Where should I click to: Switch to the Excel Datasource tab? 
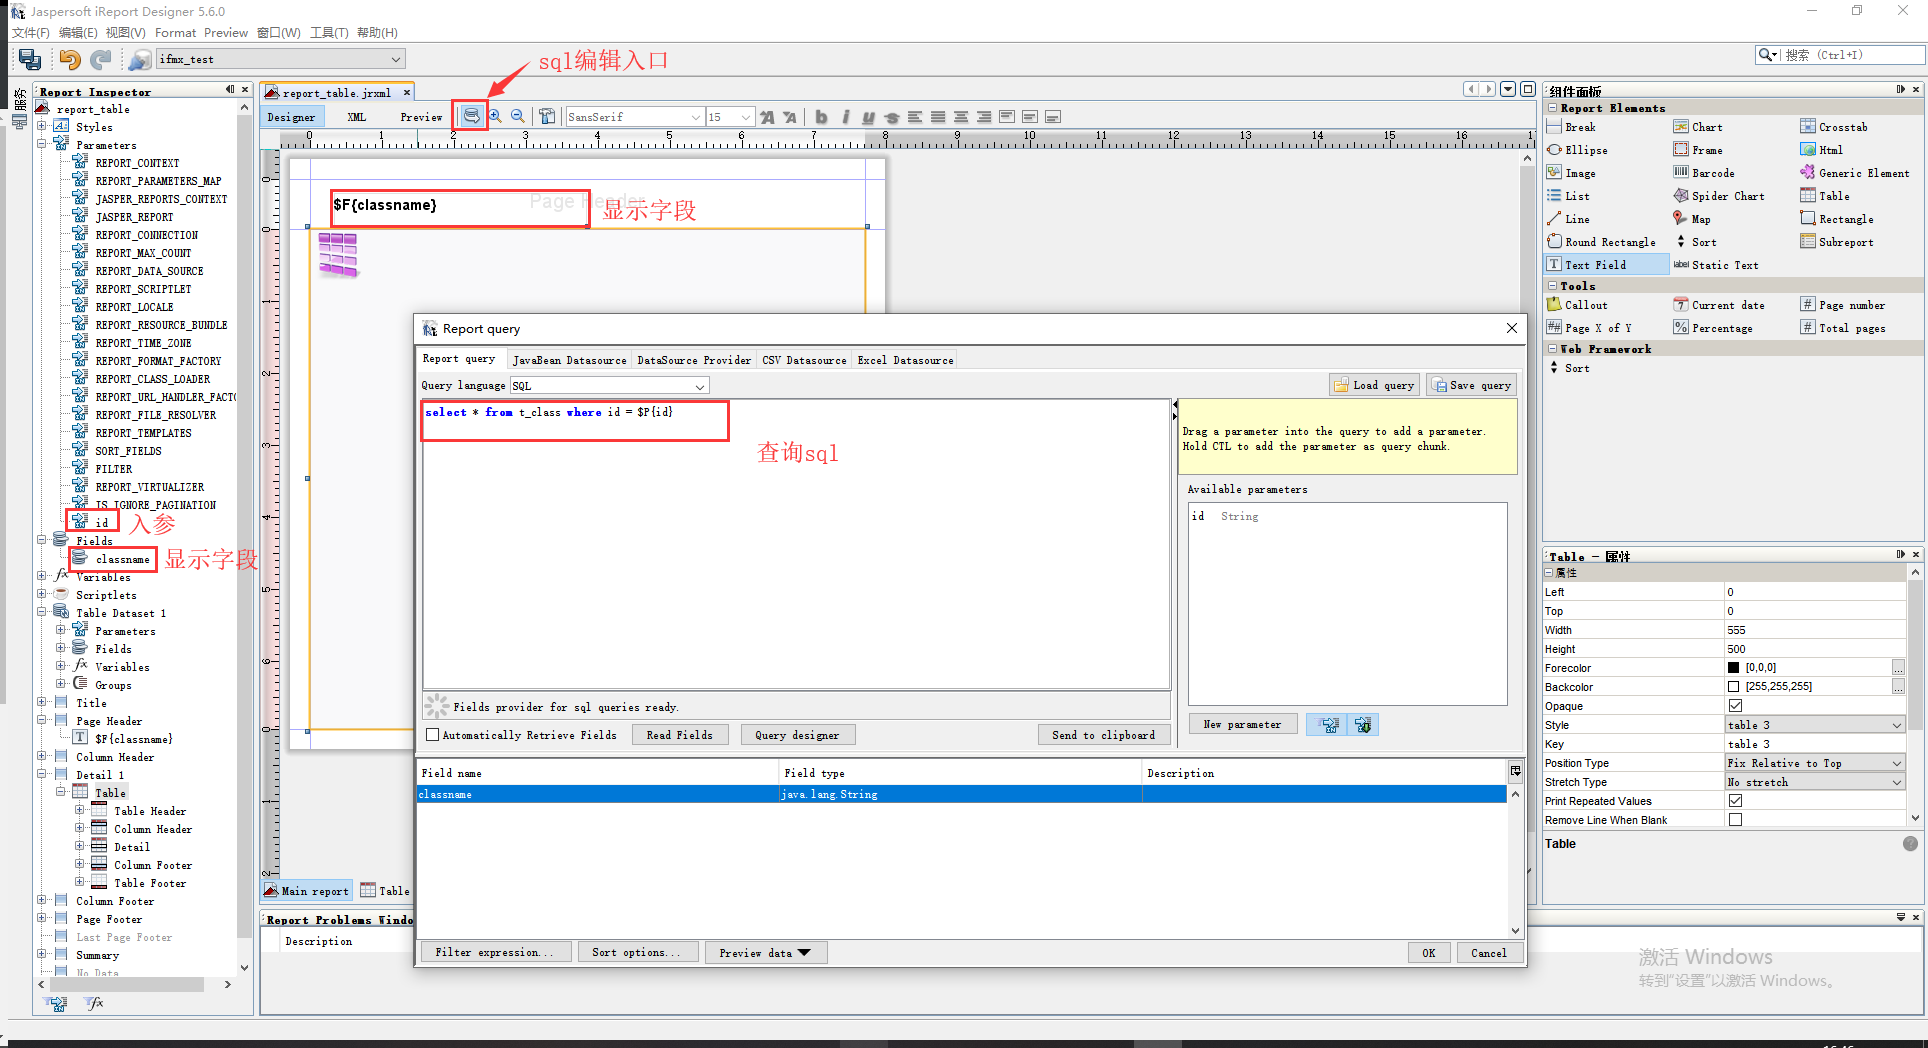coord(904,359)
